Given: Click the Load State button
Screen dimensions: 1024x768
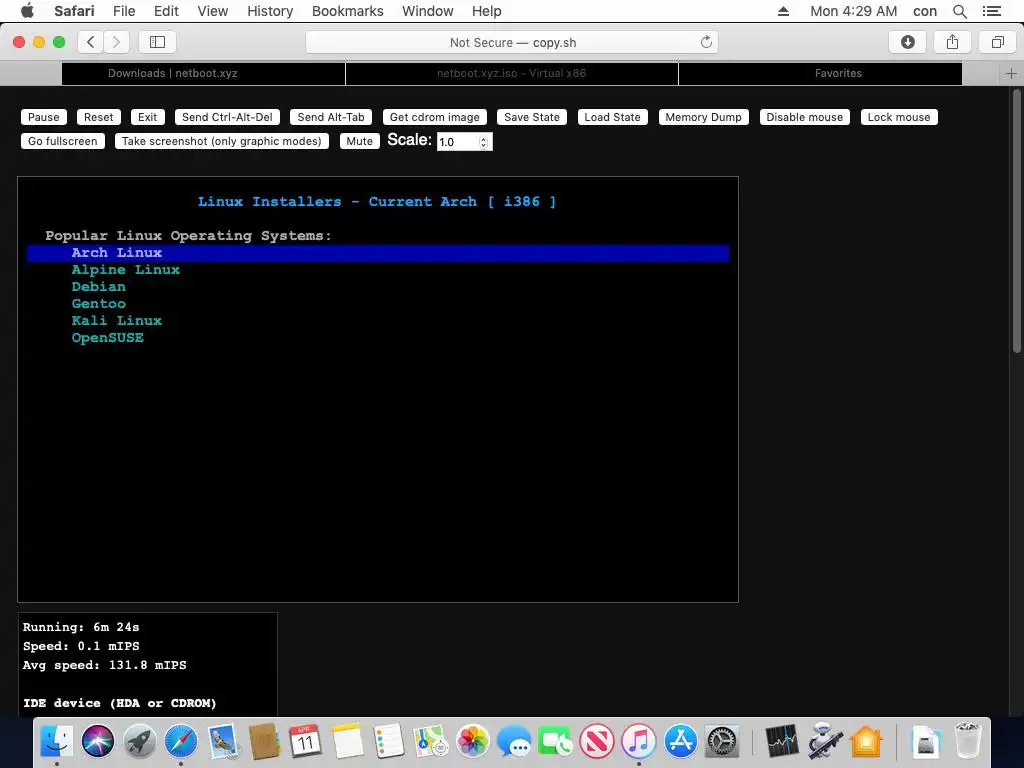Looking at the screenshot, I should [x=613, y=117].
